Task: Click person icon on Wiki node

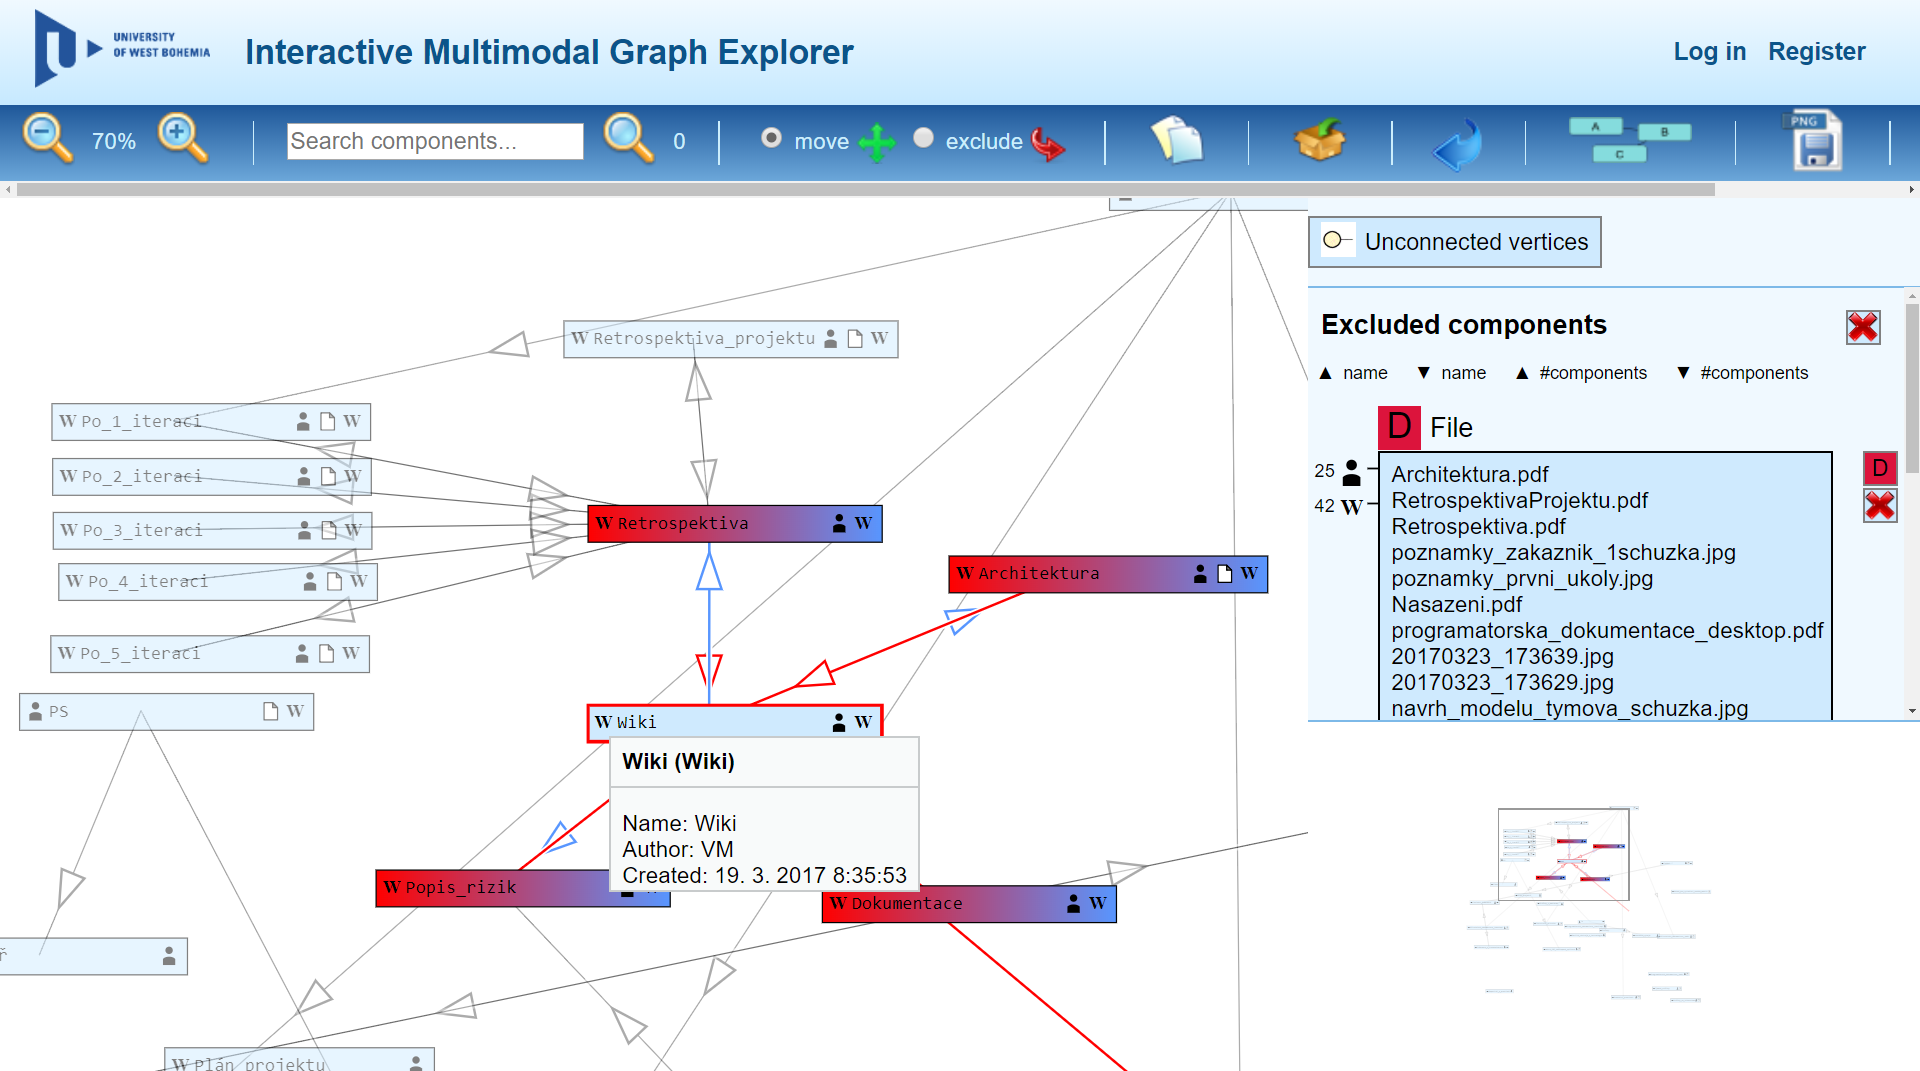Action: (839, 723)
